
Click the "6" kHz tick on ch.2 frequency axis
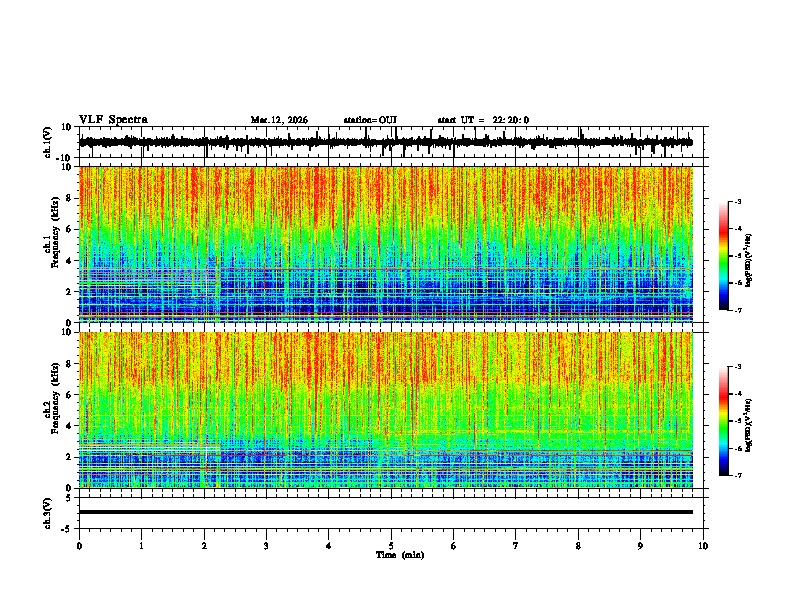tap(69, 394)
